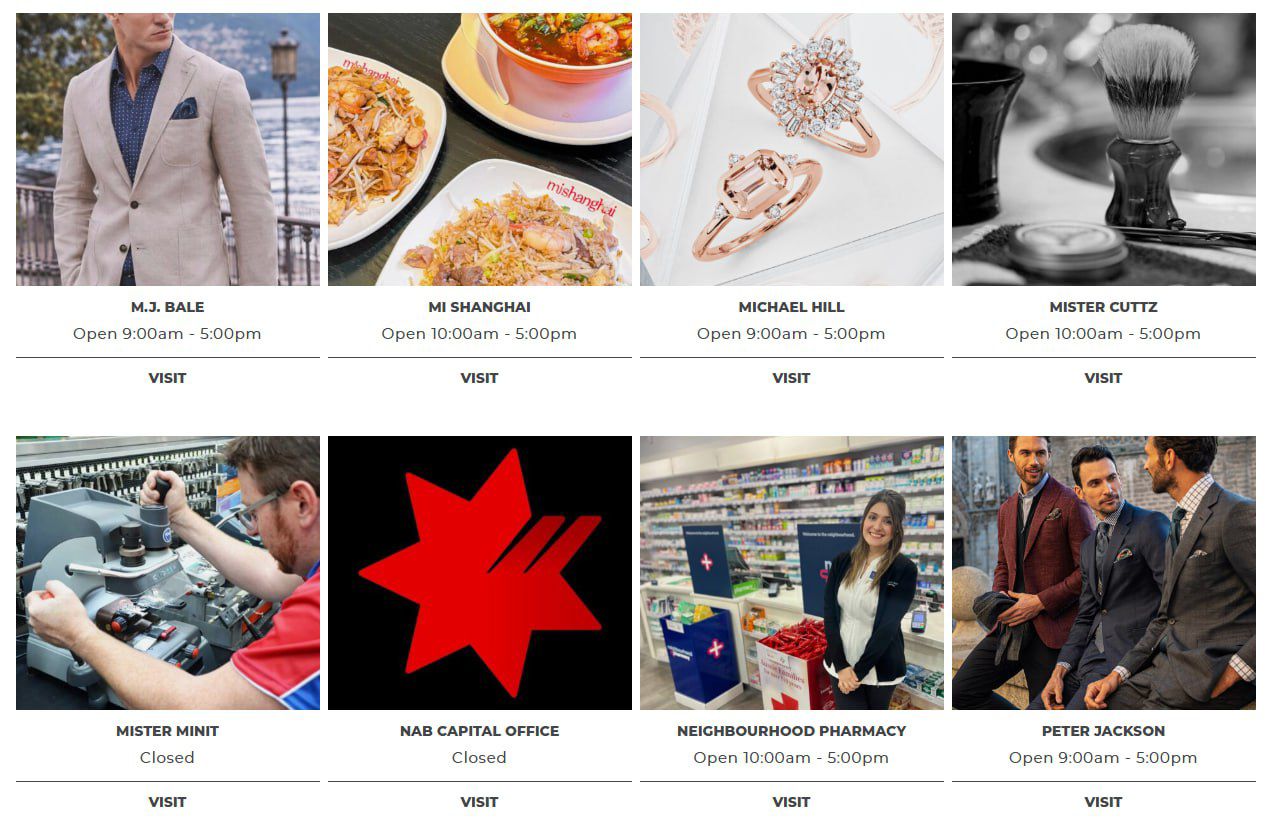Select the NEIGHBOURHOOD PHARMACY title link

(792, 731)
